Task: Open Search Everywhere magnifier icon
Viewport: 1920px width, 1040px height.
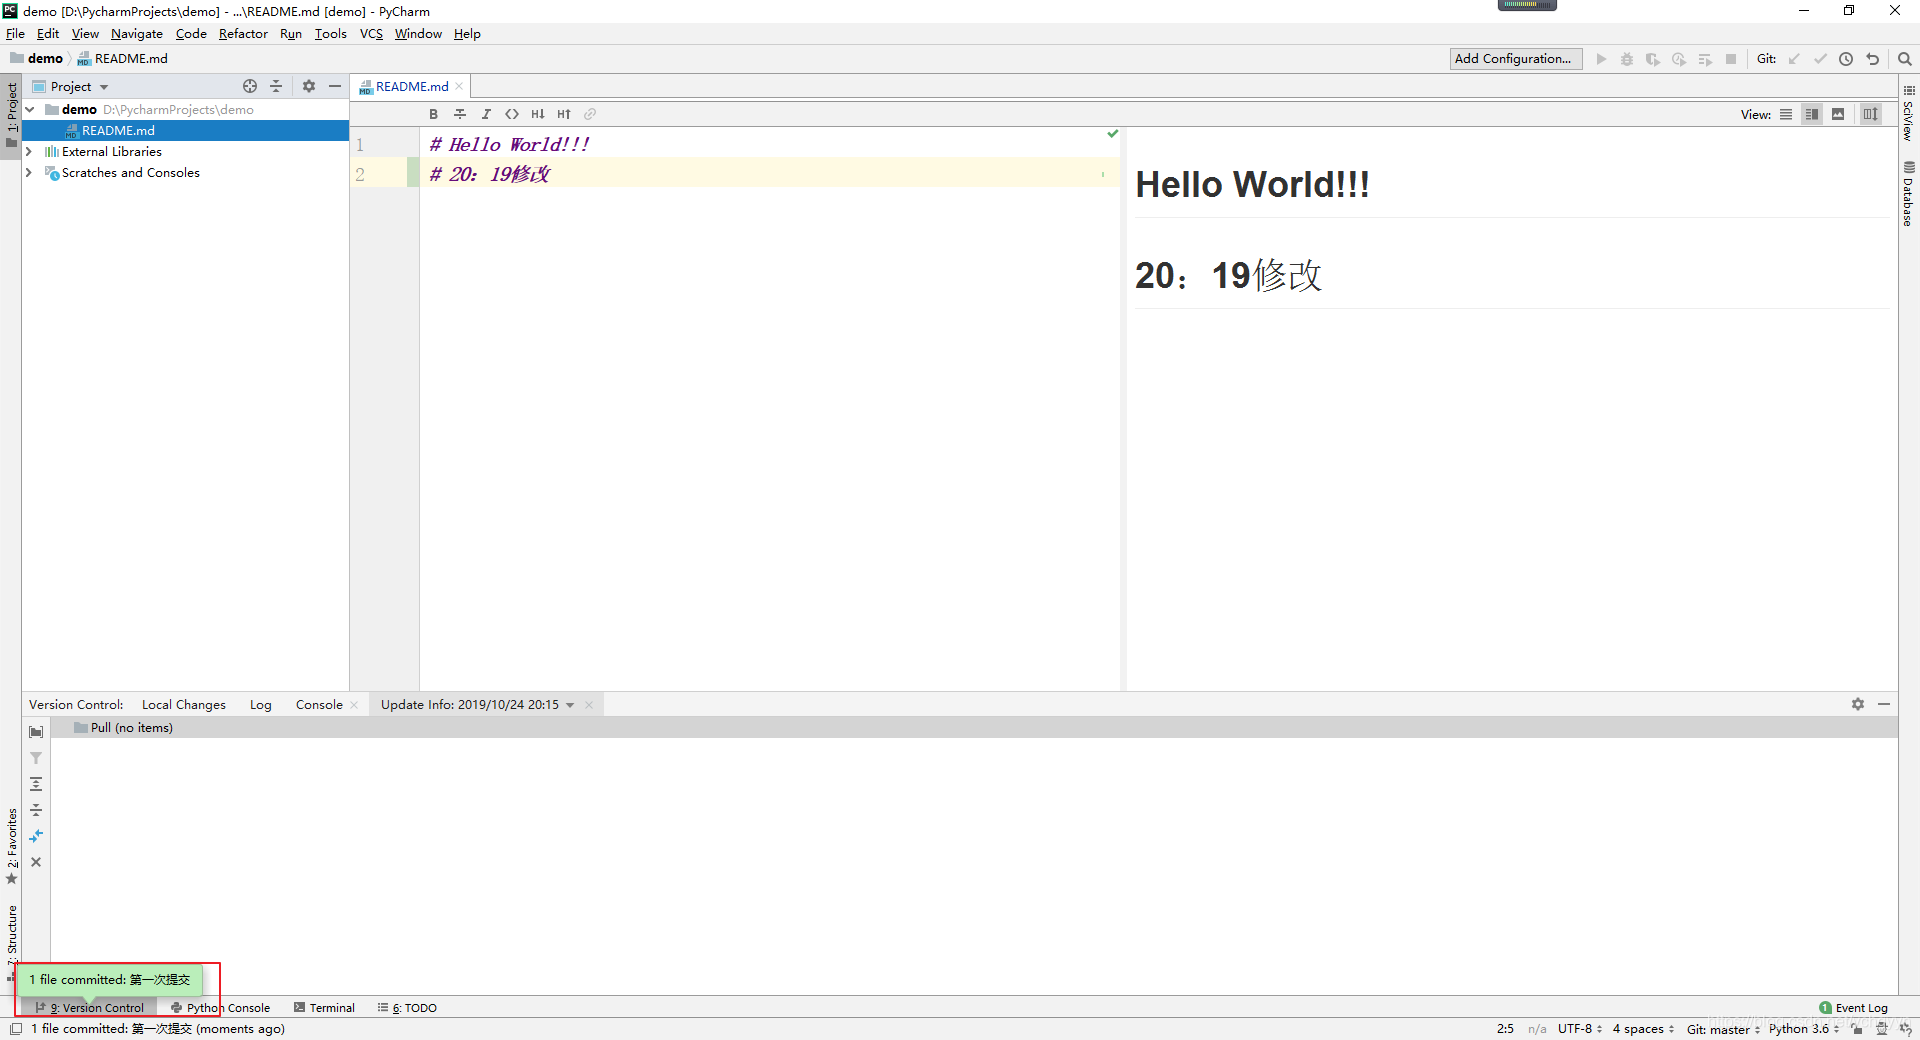Action: (x=1904, y=59)
